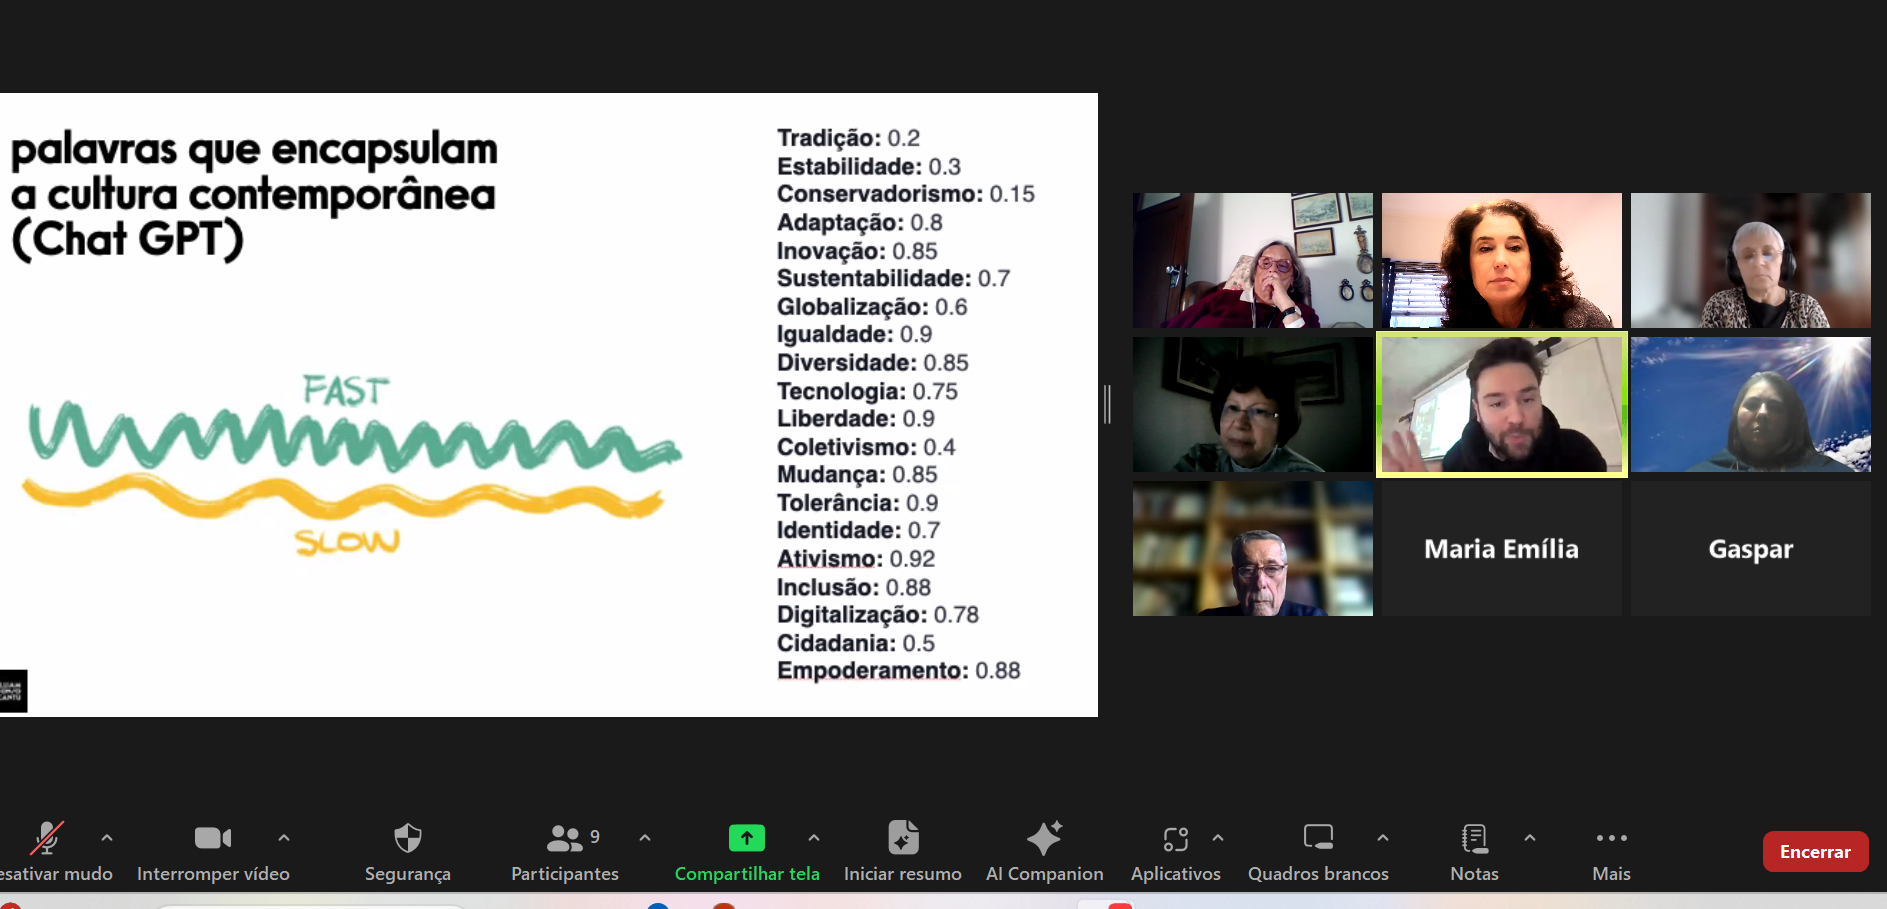The height and width of the screenshot is (909, 1887).
Task: Open the Participantes panel
Action: [565, 838]
